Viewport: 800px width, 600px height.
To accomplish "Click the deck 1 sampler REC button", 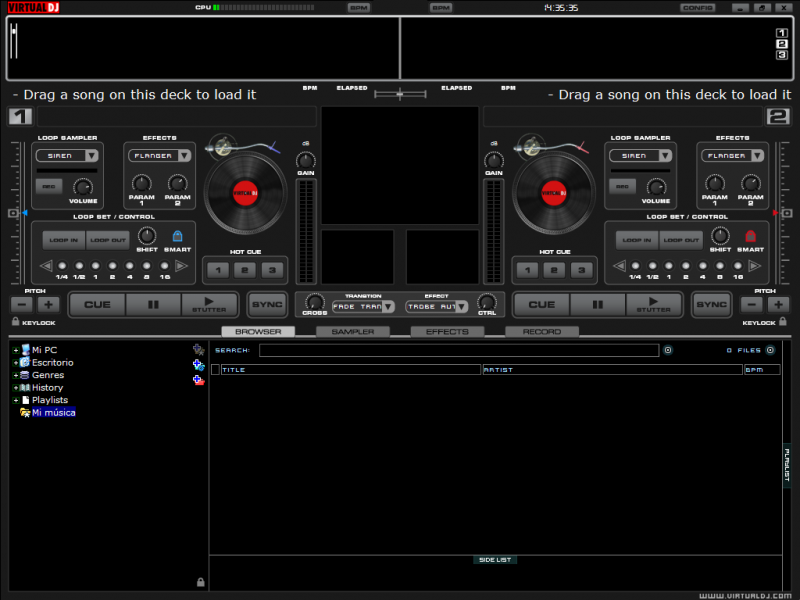I will (49, 187).
